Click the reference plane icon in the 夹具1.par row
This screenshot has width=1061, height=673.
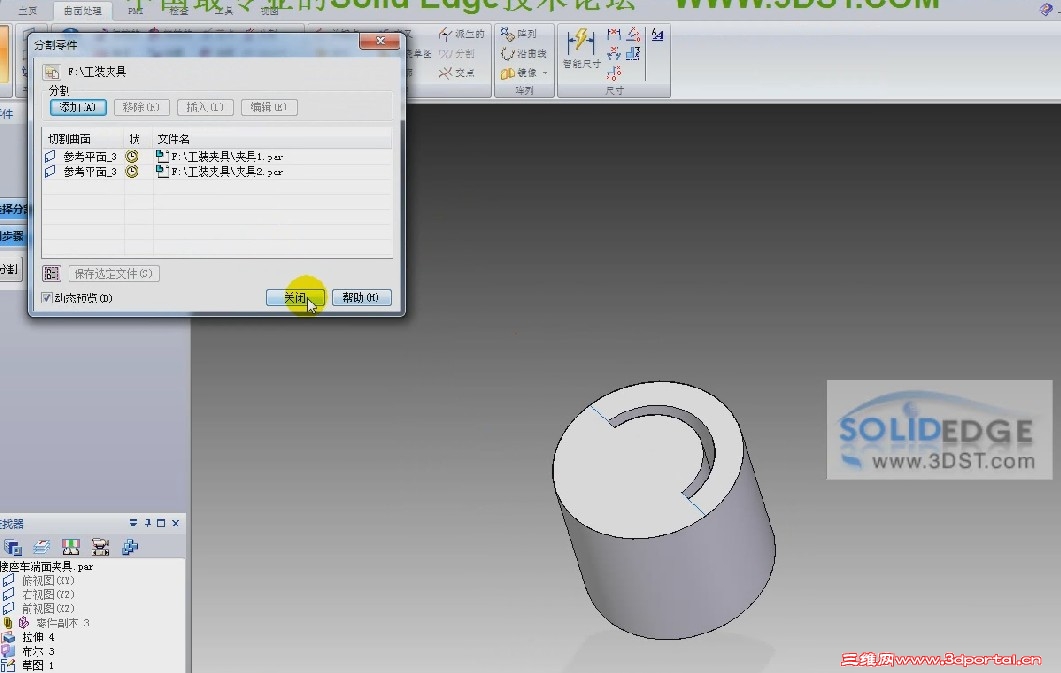point(50,156)
